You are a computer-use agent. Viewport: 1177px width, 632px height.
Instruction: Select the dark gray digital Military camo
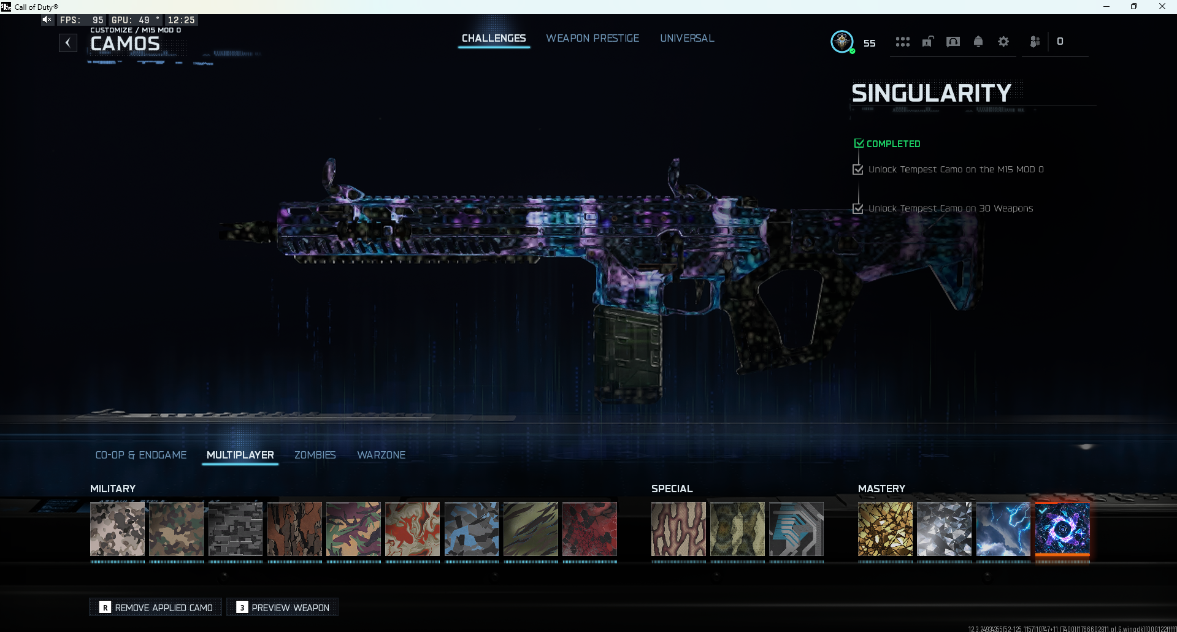tap(236, 529)
